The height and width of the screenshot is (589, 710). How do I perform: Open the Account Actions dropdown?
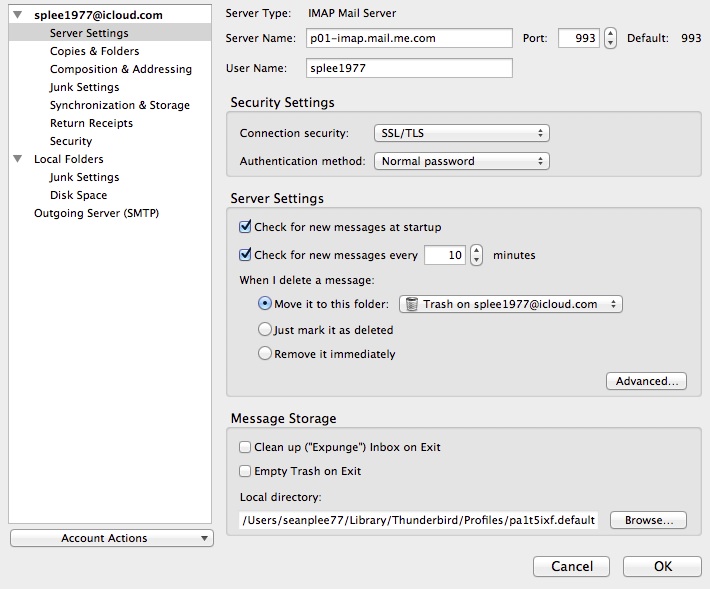point(111,538)
